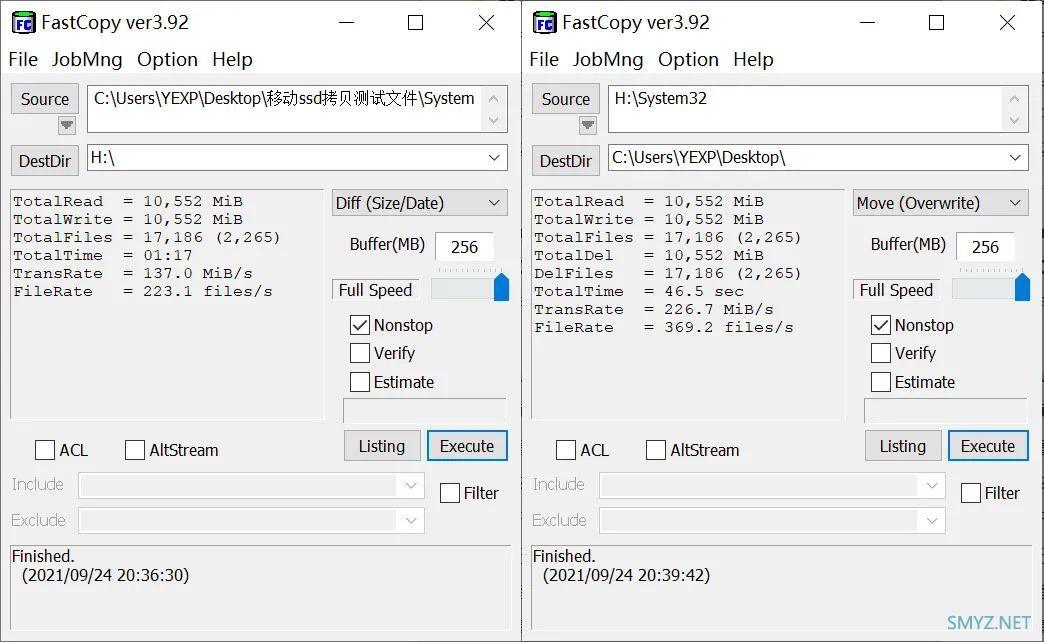
Task: Click Listing button in right window
Action: (903, 446)
